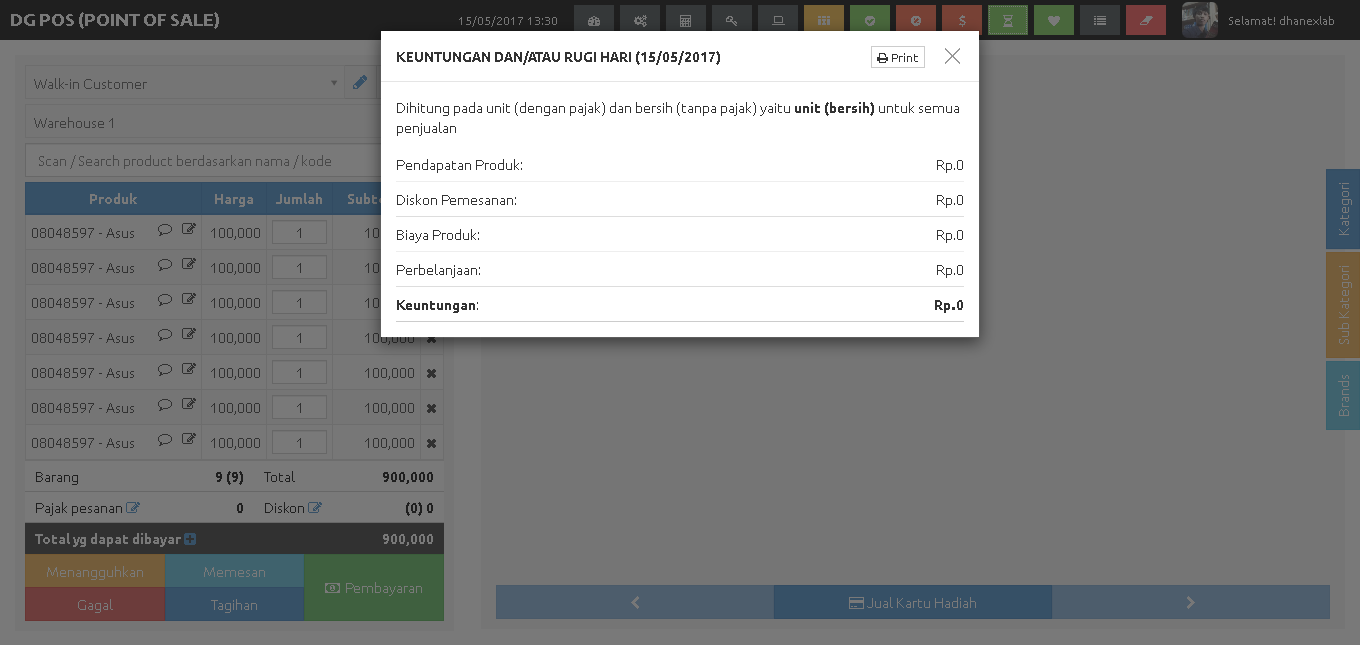Click the edit icon beside Pajak pesanan
Image resolution: width=1360 pixels, height=645 pixels.
click(133, 508)
